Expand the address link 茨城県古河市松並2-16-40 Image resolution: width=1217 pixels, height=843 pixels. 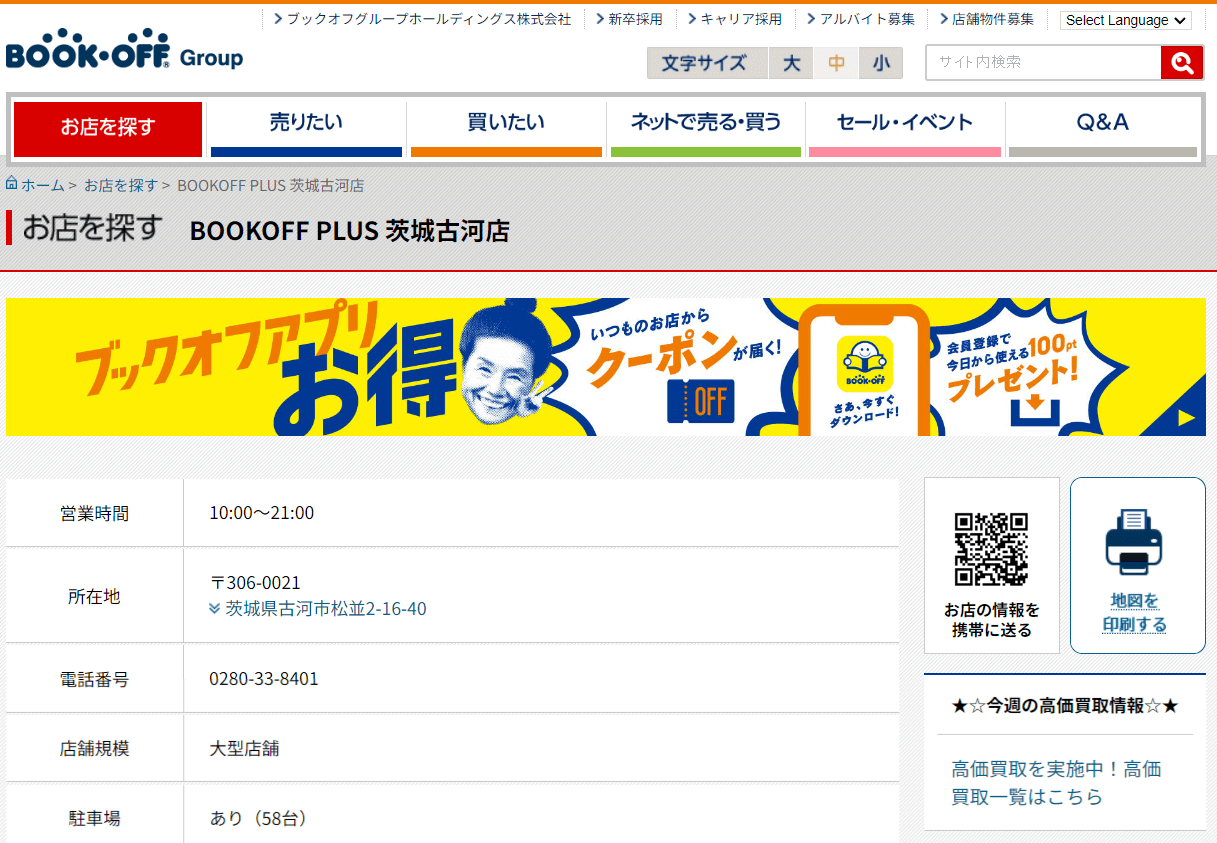click(x=325, y=608)
